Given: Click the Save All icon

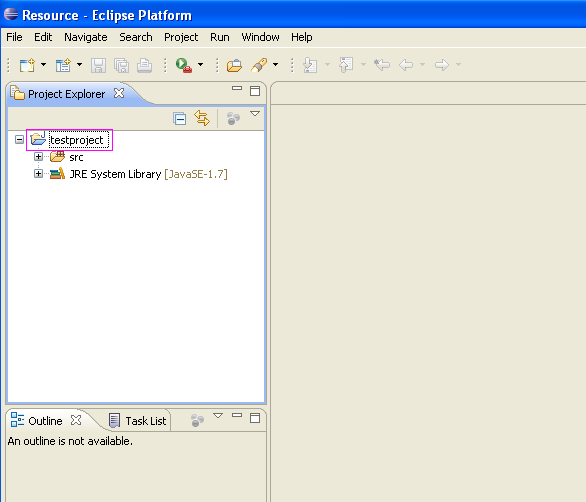Looking at the screenshot, I should pos(121,65).
